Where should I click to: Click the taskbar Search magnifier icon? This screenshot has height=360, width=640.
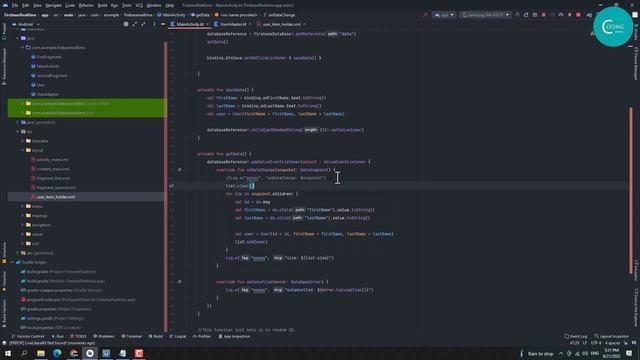(24, 353)
